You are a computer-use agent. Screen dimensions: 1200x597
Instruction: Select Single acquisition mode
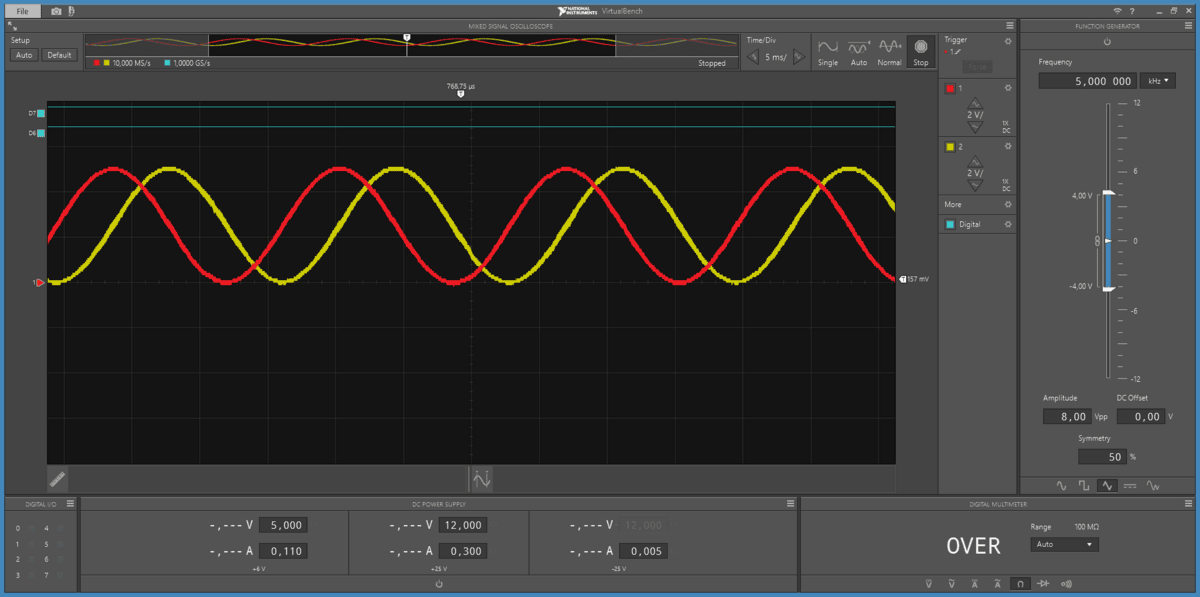click(828, 53)
